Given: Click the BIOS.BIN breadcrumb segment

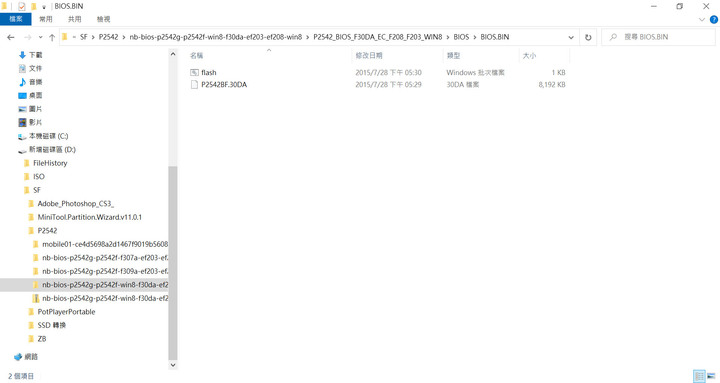Looking at the screenshot, I should tap(495, 37).
